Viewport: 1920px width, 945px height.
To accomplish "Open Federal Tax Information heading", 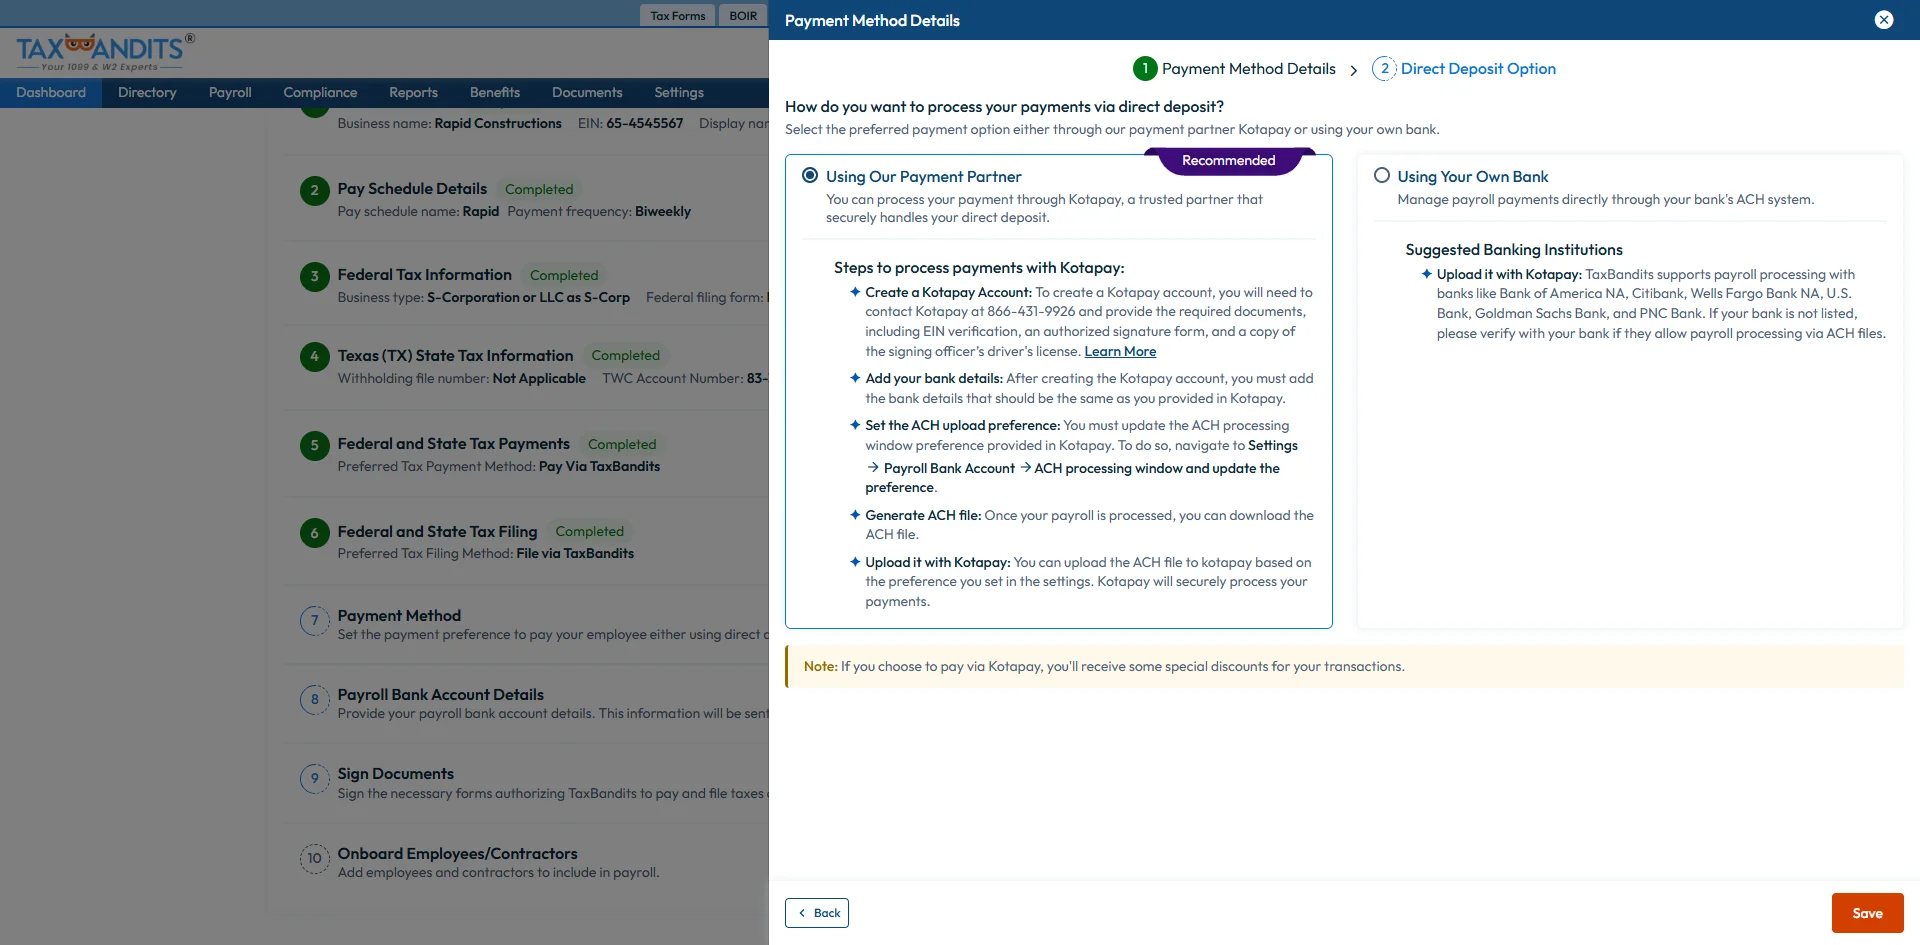I will click(x=424, y=275).
